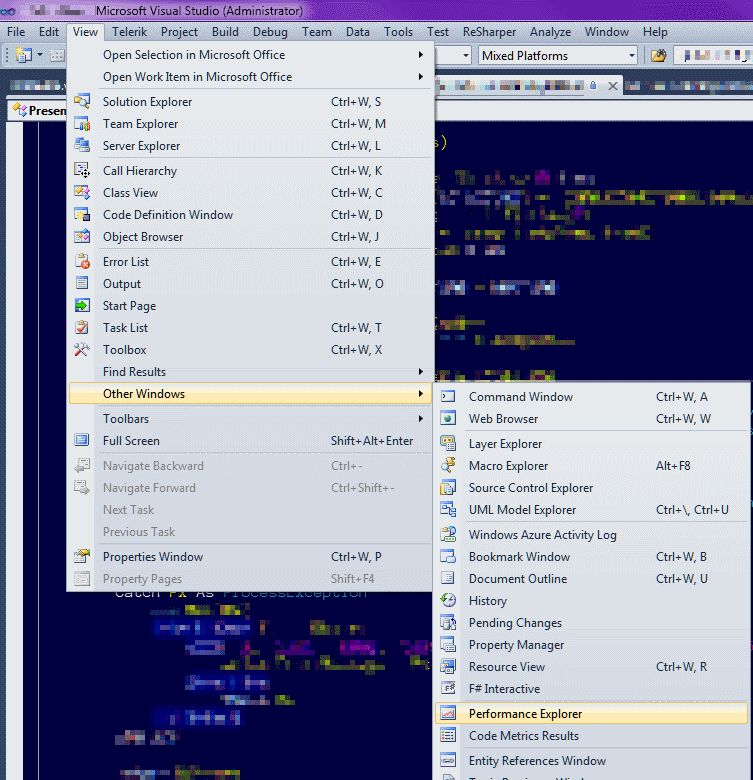Screen dimensions: 753x780
Task: Open the Team menu
Action: click(x=316, y=32)
